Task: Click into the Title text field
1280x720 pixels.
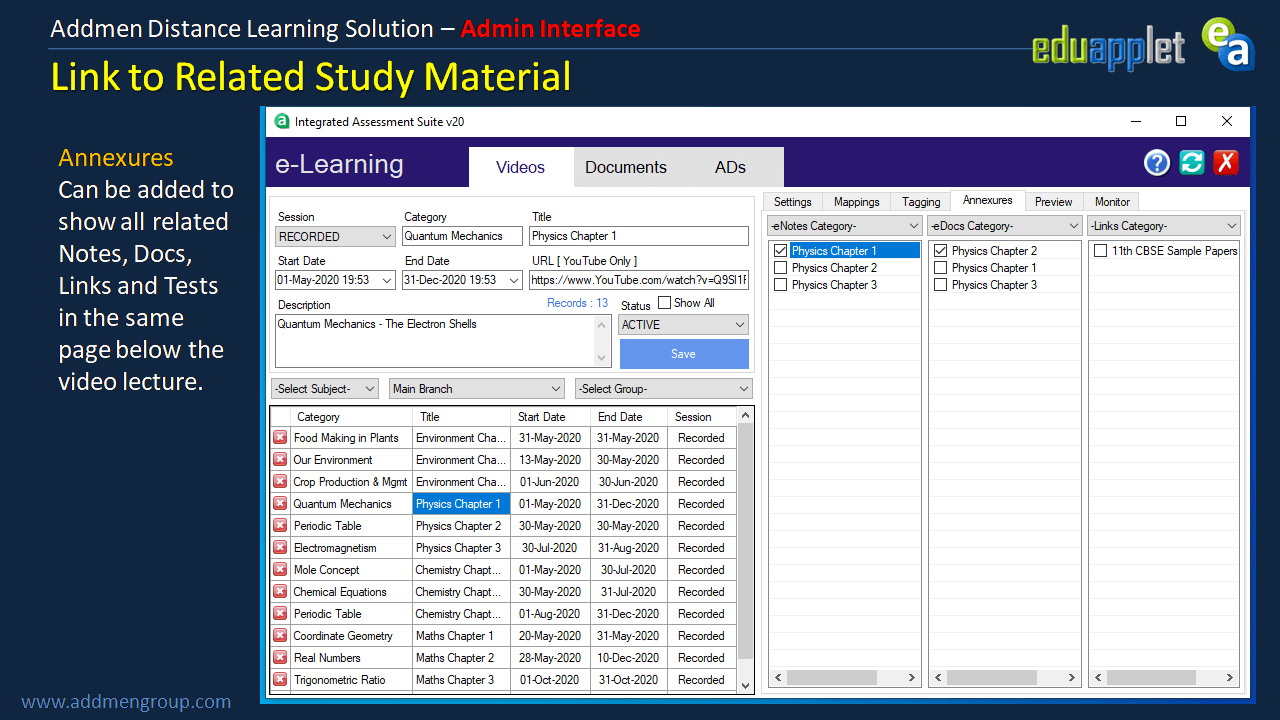Action: pos(639,237)
